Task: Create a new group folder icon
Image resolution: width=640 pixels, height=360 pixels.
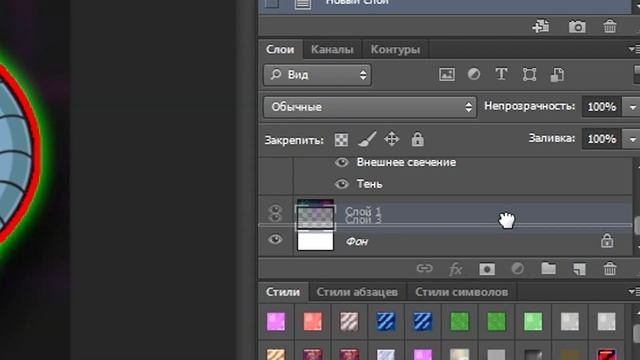Action: (548, 268)
